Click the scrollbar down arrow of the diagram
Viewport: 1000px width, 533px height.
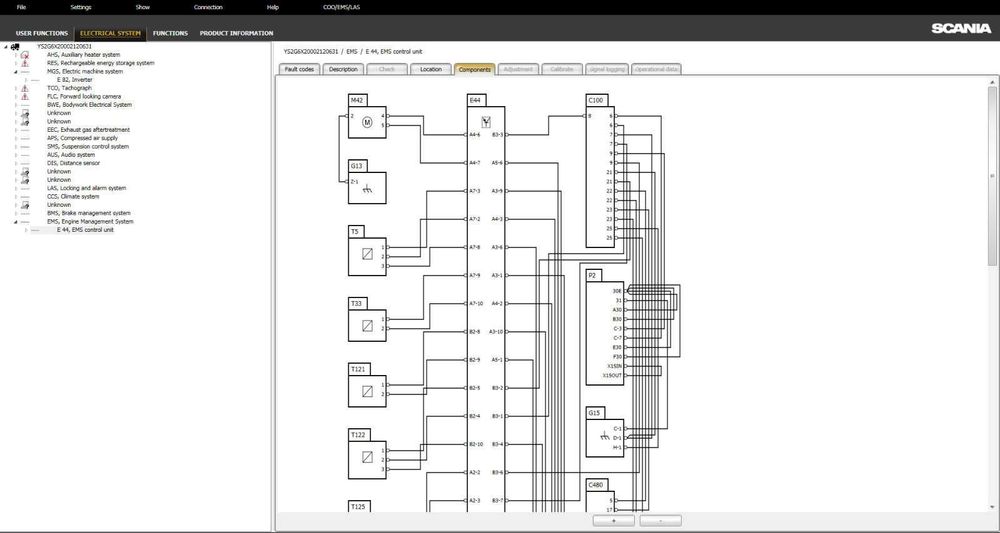[x=992, y=508]
